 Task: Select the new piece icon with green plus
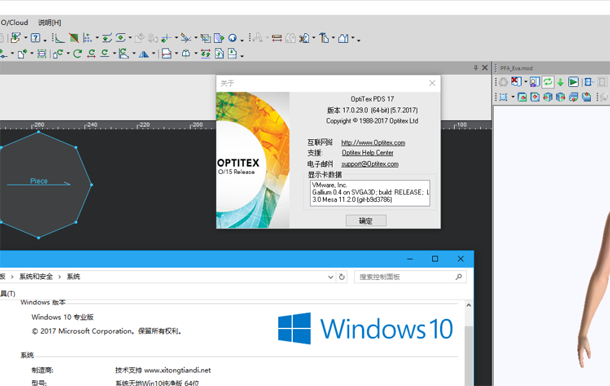click(22, 54)
